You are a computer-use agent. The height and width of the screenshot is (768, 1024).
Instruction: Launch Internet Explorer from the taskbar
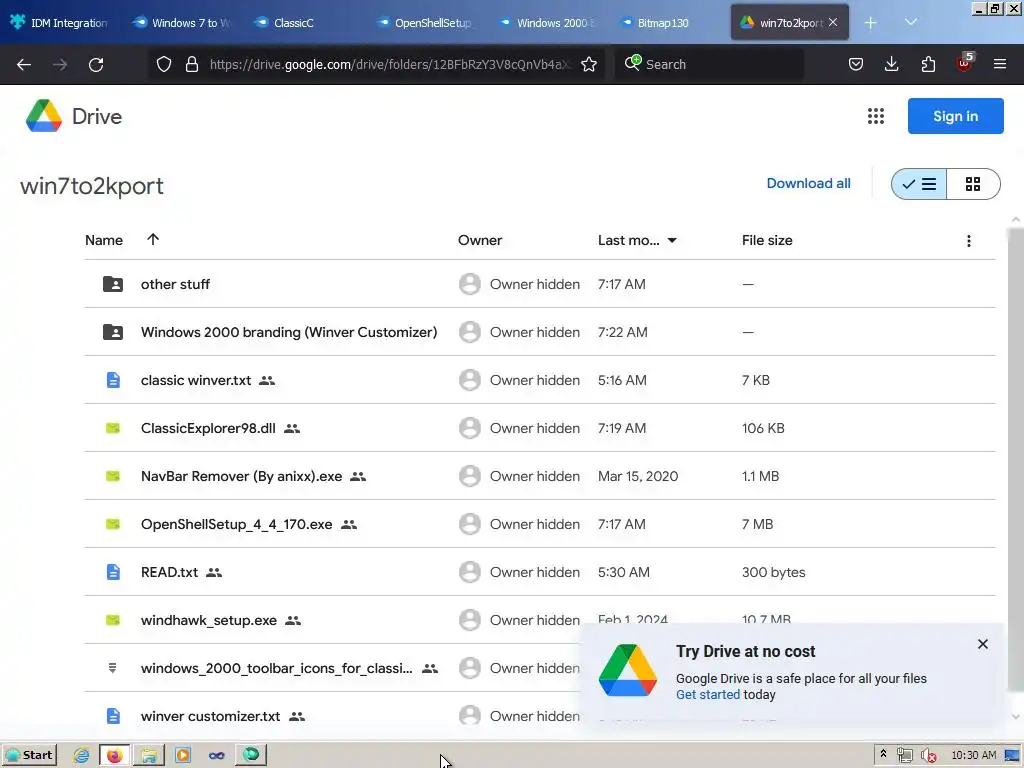pyautogui.click(x=81, y=755)
